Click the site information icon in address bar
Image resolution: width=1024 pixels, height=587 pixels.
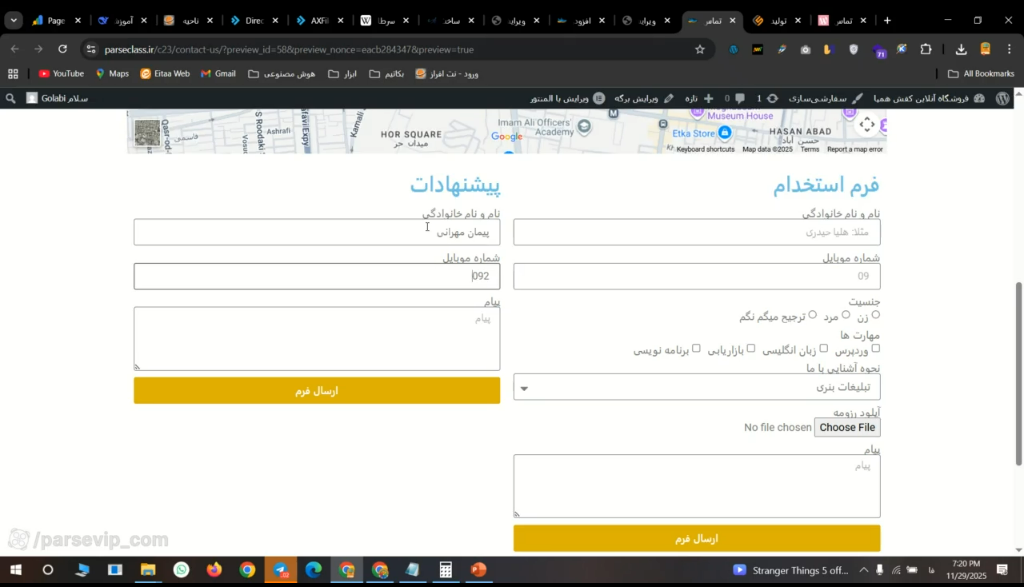coord(91,50)
